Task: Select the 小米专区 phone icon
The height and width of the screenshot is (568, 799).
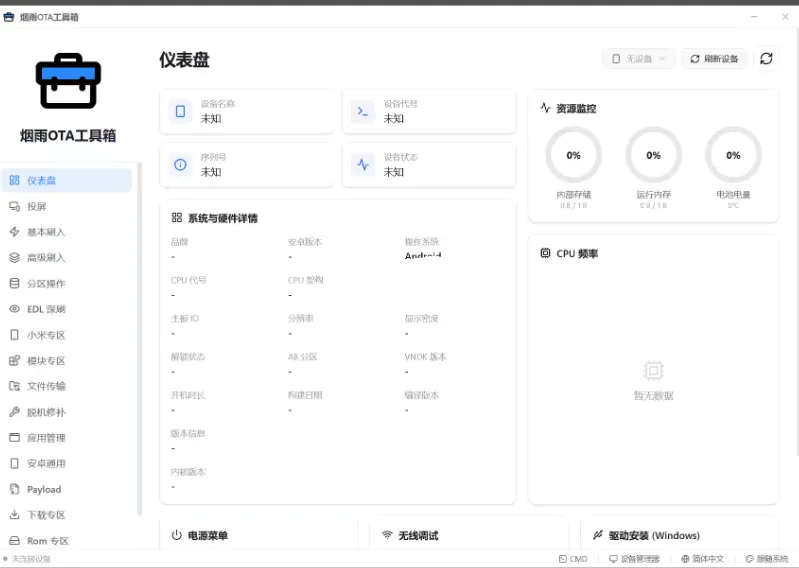Action: click(x=14, y=335)
